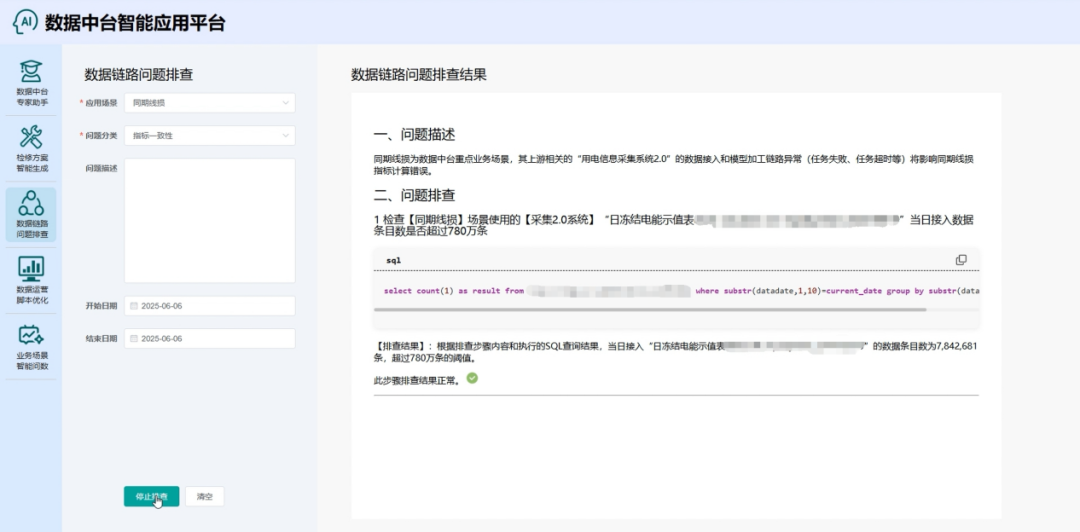Screen dimensions: 1080x532
Task: Click 二、问题排查 heading
Action: [414, 195]
